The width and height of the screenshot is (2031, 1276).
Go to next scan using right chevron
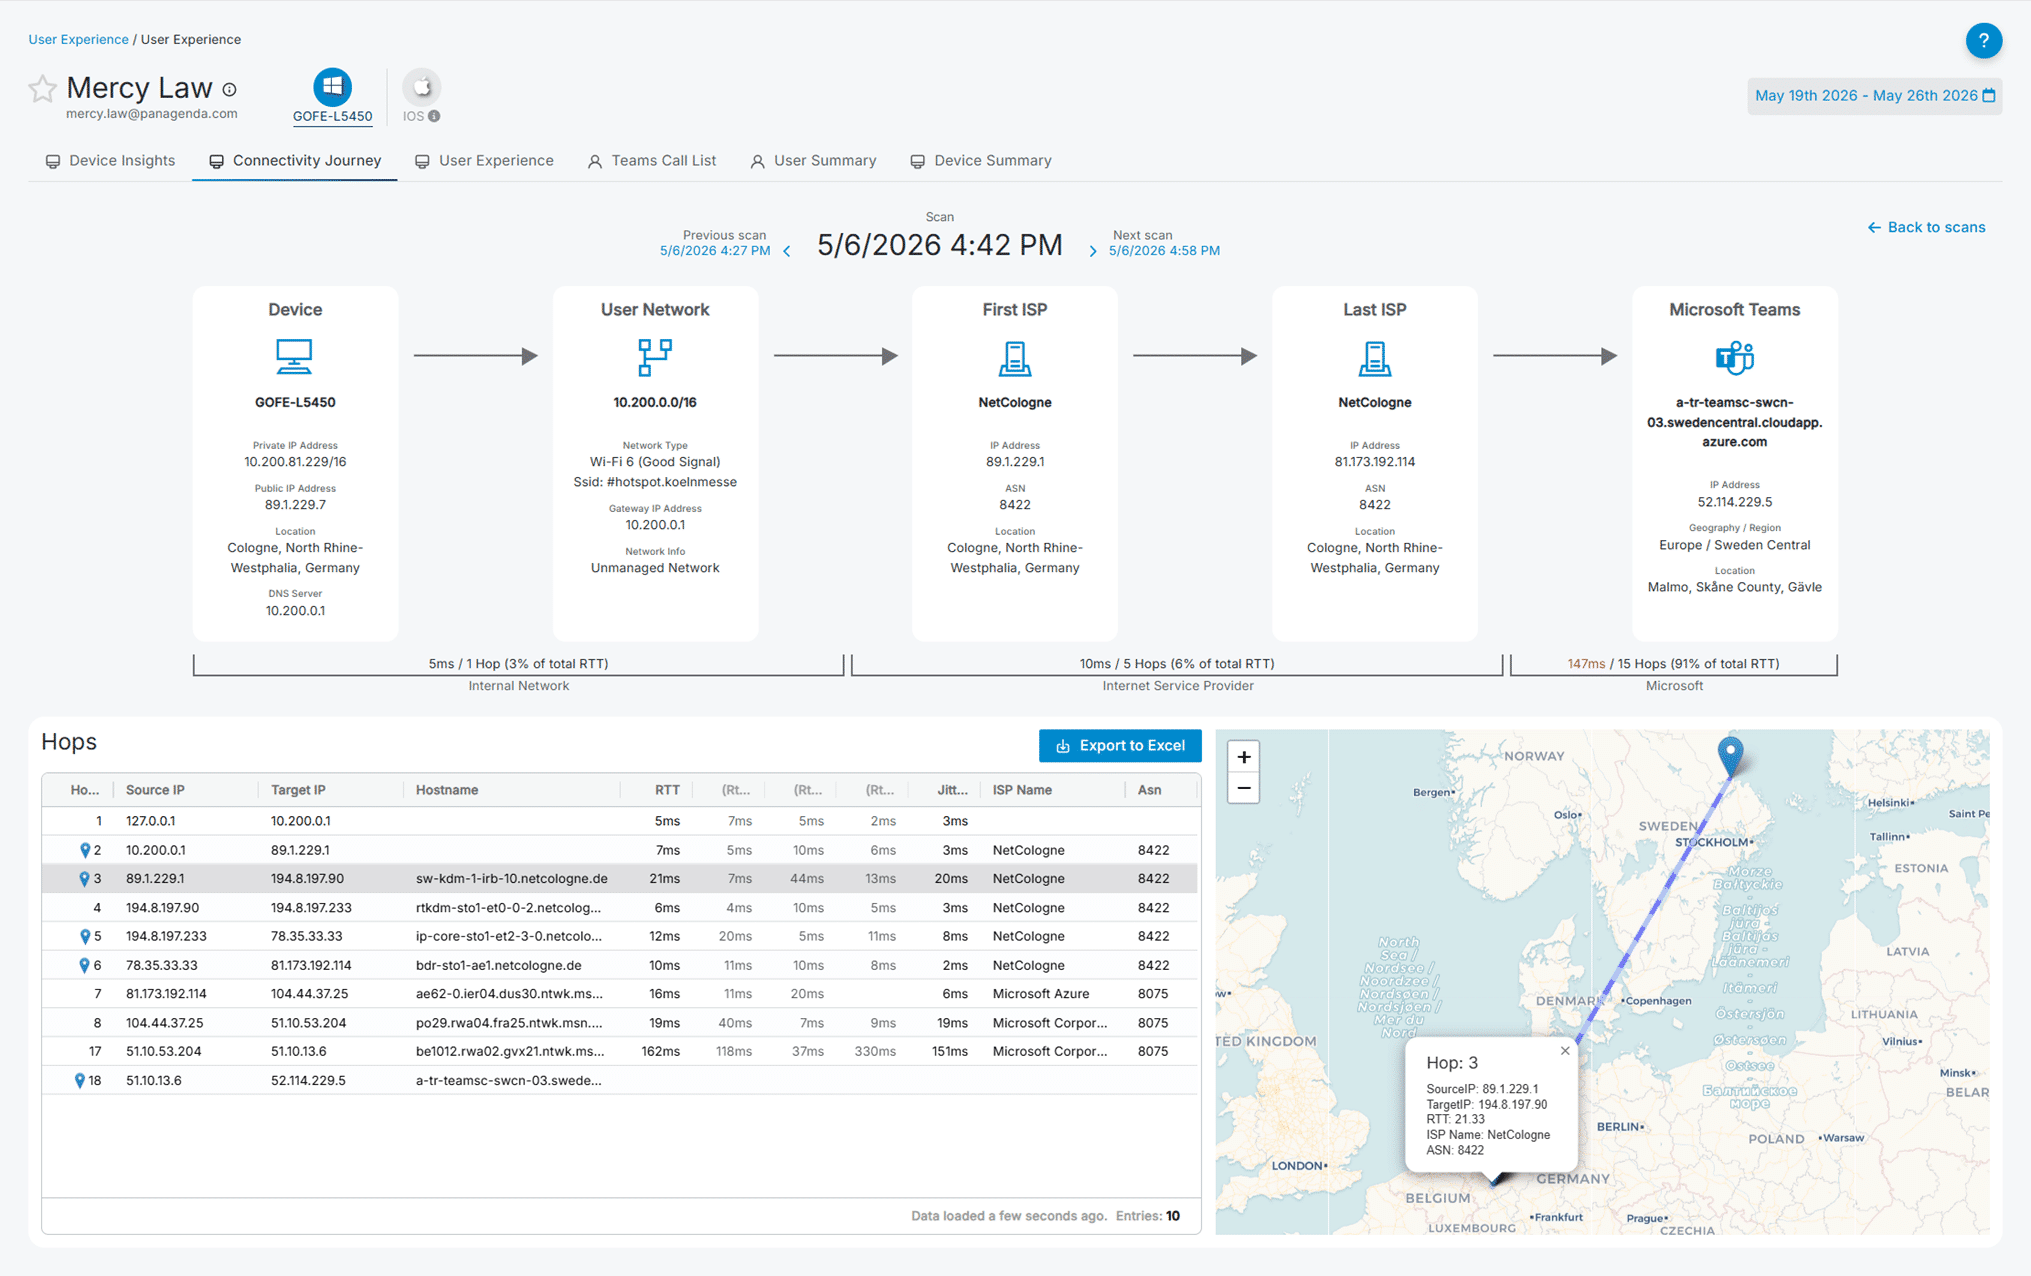coord(1092,251)
